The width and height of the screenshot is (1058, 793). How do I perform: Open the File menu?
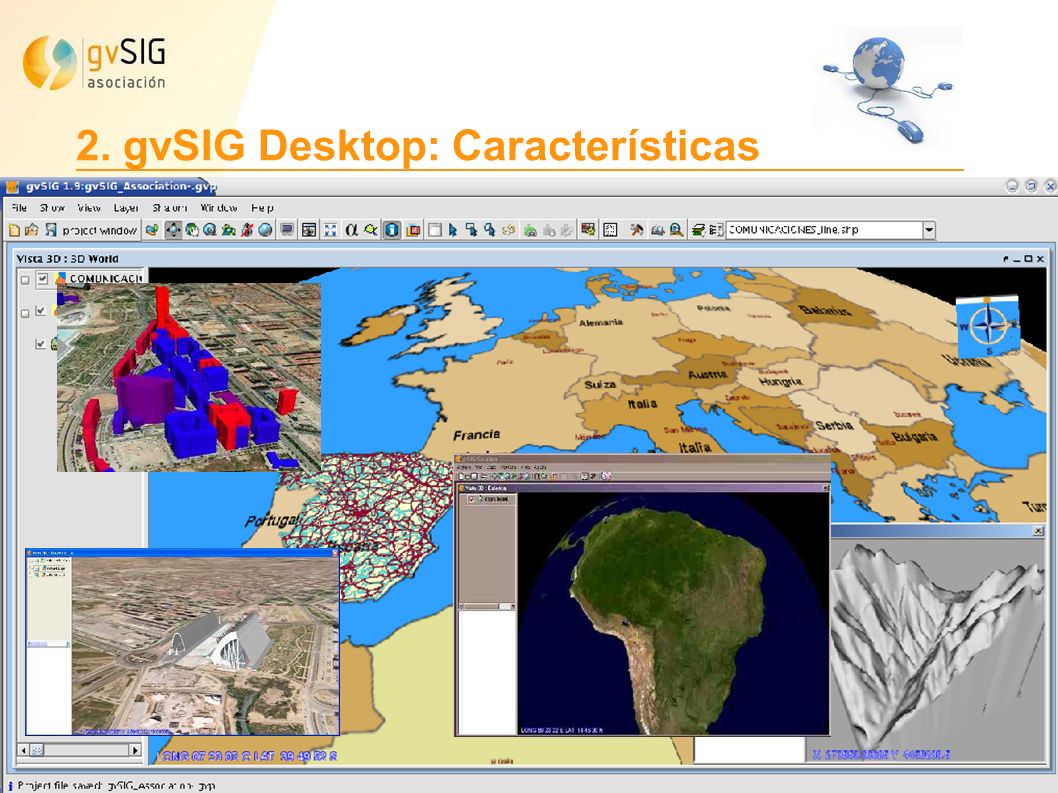19,208
